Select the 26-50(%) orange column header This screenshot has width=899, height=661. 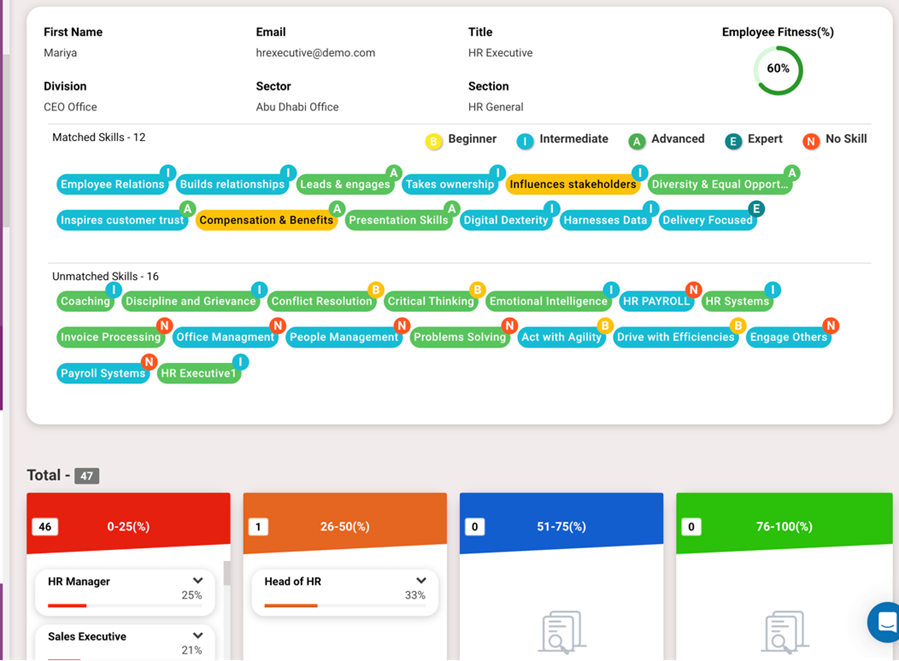(345, 526)
